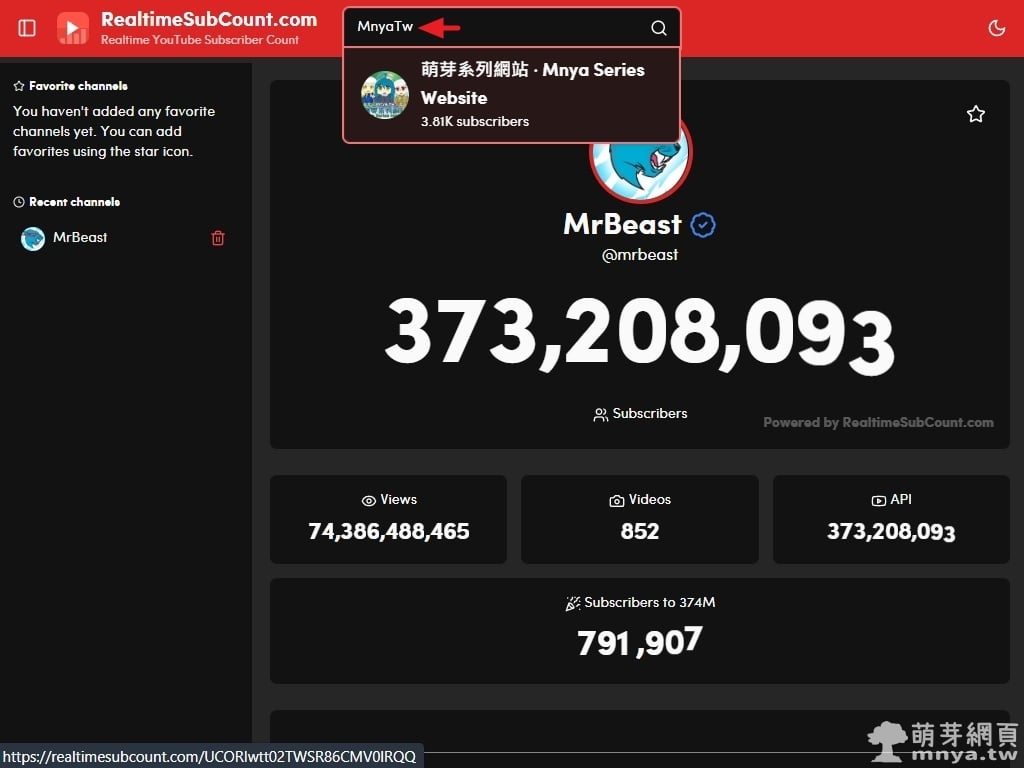The width and height of the screenshot is (1024, 768).
Task: Click the large 373,208,093 subscriber count
Action: (x=639, y=335)
